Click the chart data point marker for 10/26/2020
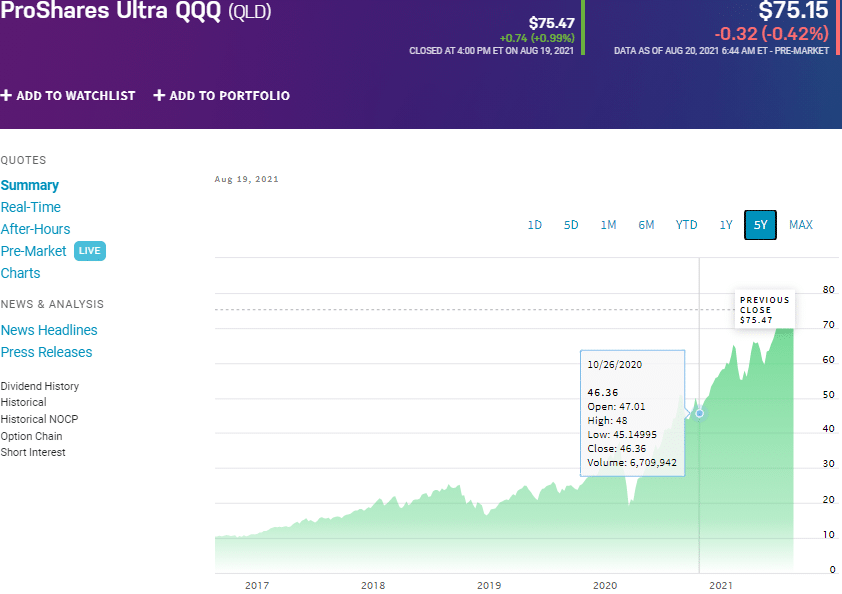This screenshot has width=842, height=594. 699,413
